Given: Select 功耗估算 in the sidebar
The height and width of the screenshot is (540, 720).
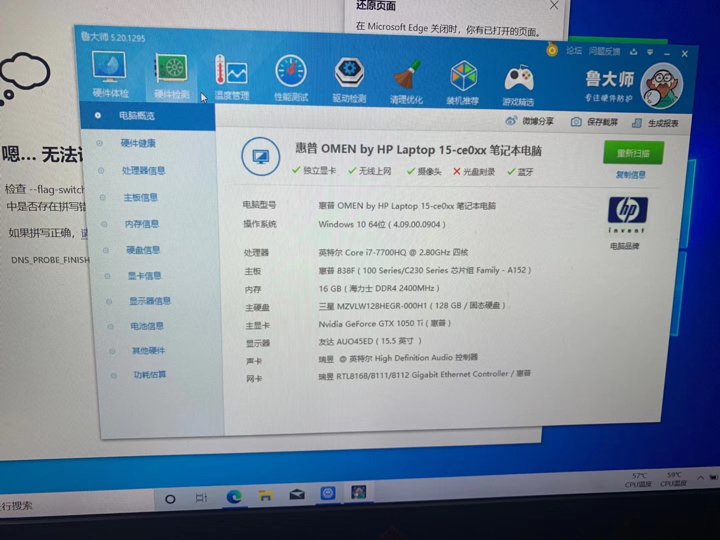Looking at the screenshot, I should tap(150, 375).
